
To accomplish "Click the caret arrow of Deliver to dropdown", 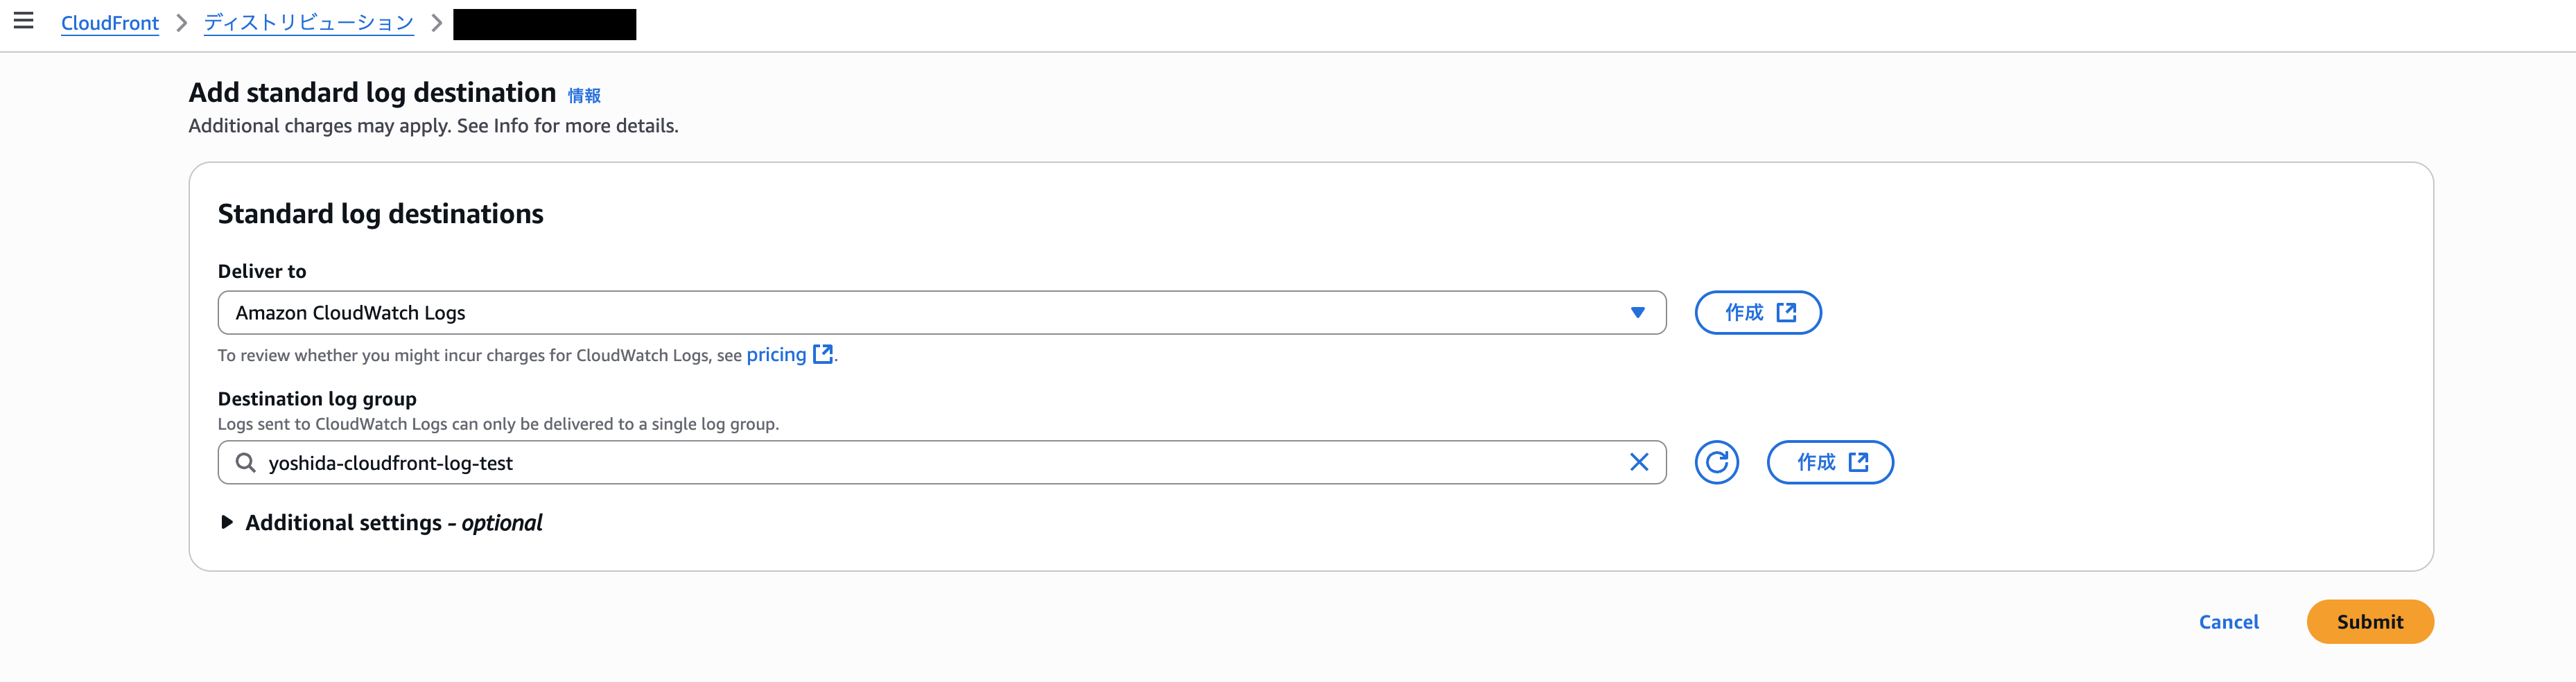I will coord(1637,313).
